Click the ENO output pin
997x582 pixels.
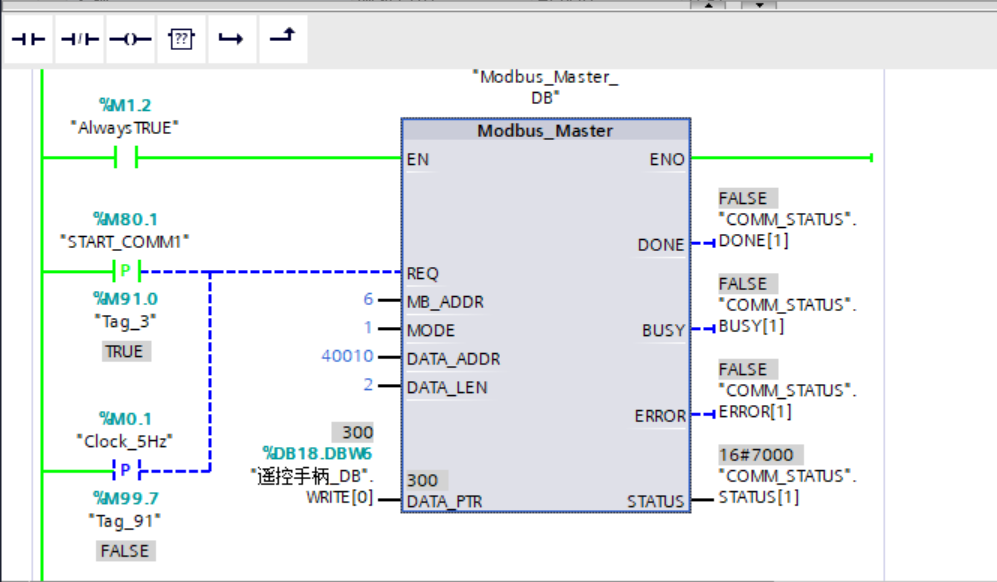click(667, 160)
